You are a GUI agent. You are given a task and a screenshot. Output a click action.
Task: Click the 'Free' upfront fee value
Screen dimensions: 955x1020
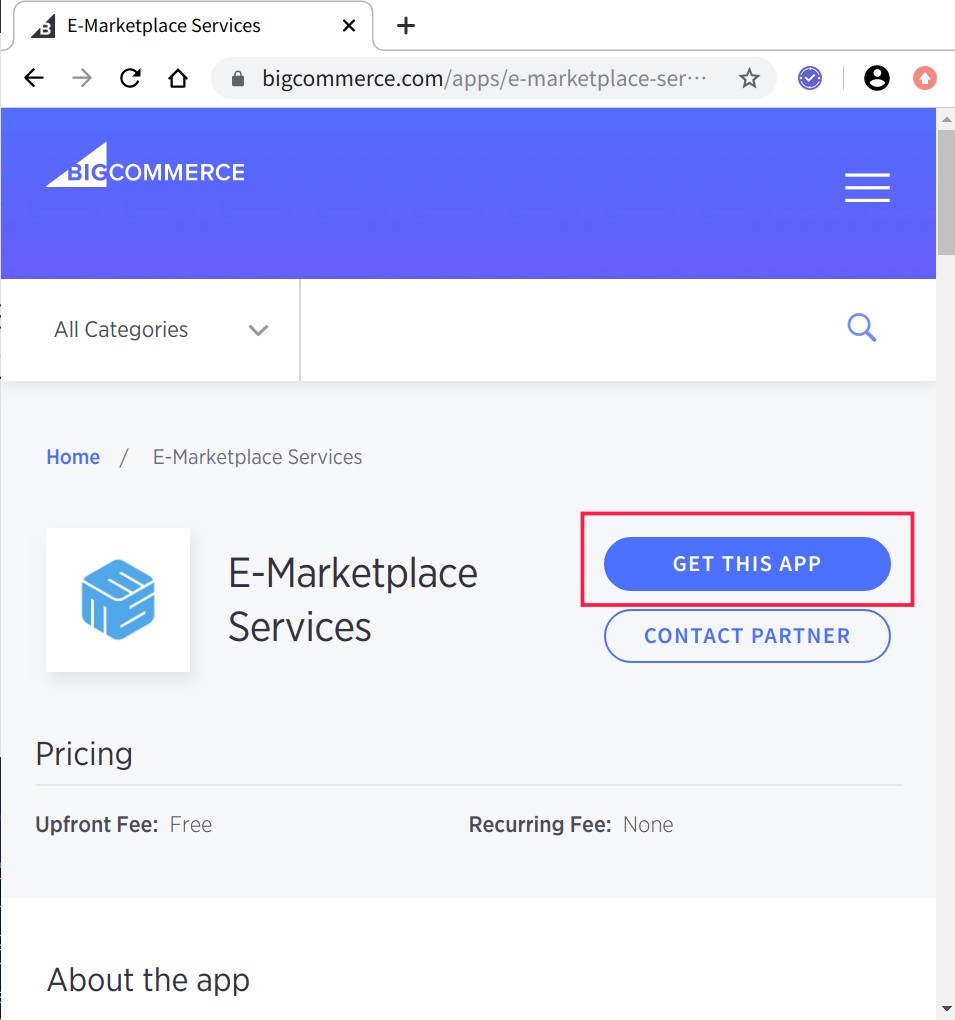pos(191,825)
